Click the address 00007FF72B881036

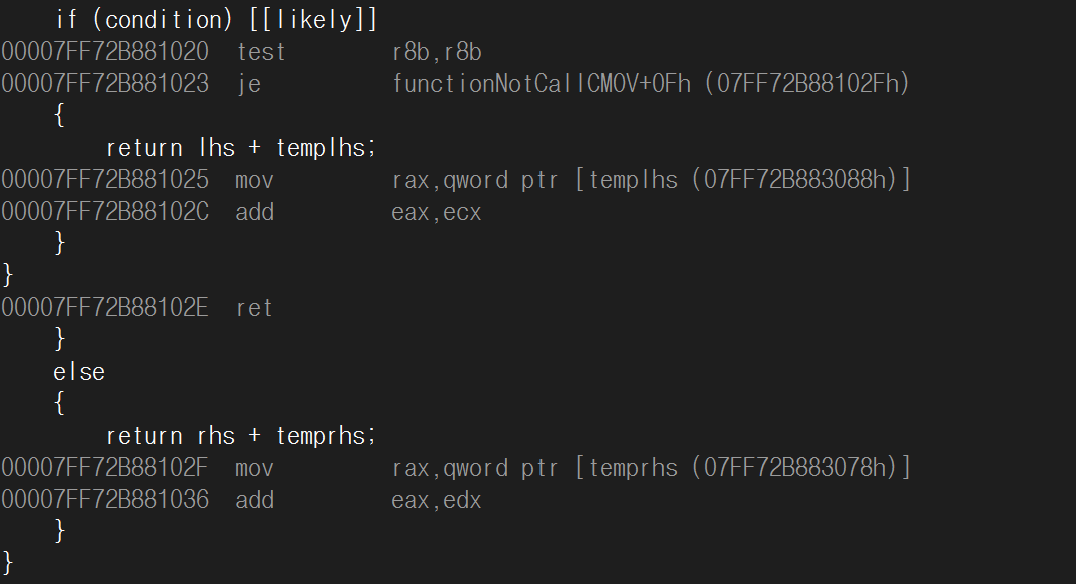[105, 500]
